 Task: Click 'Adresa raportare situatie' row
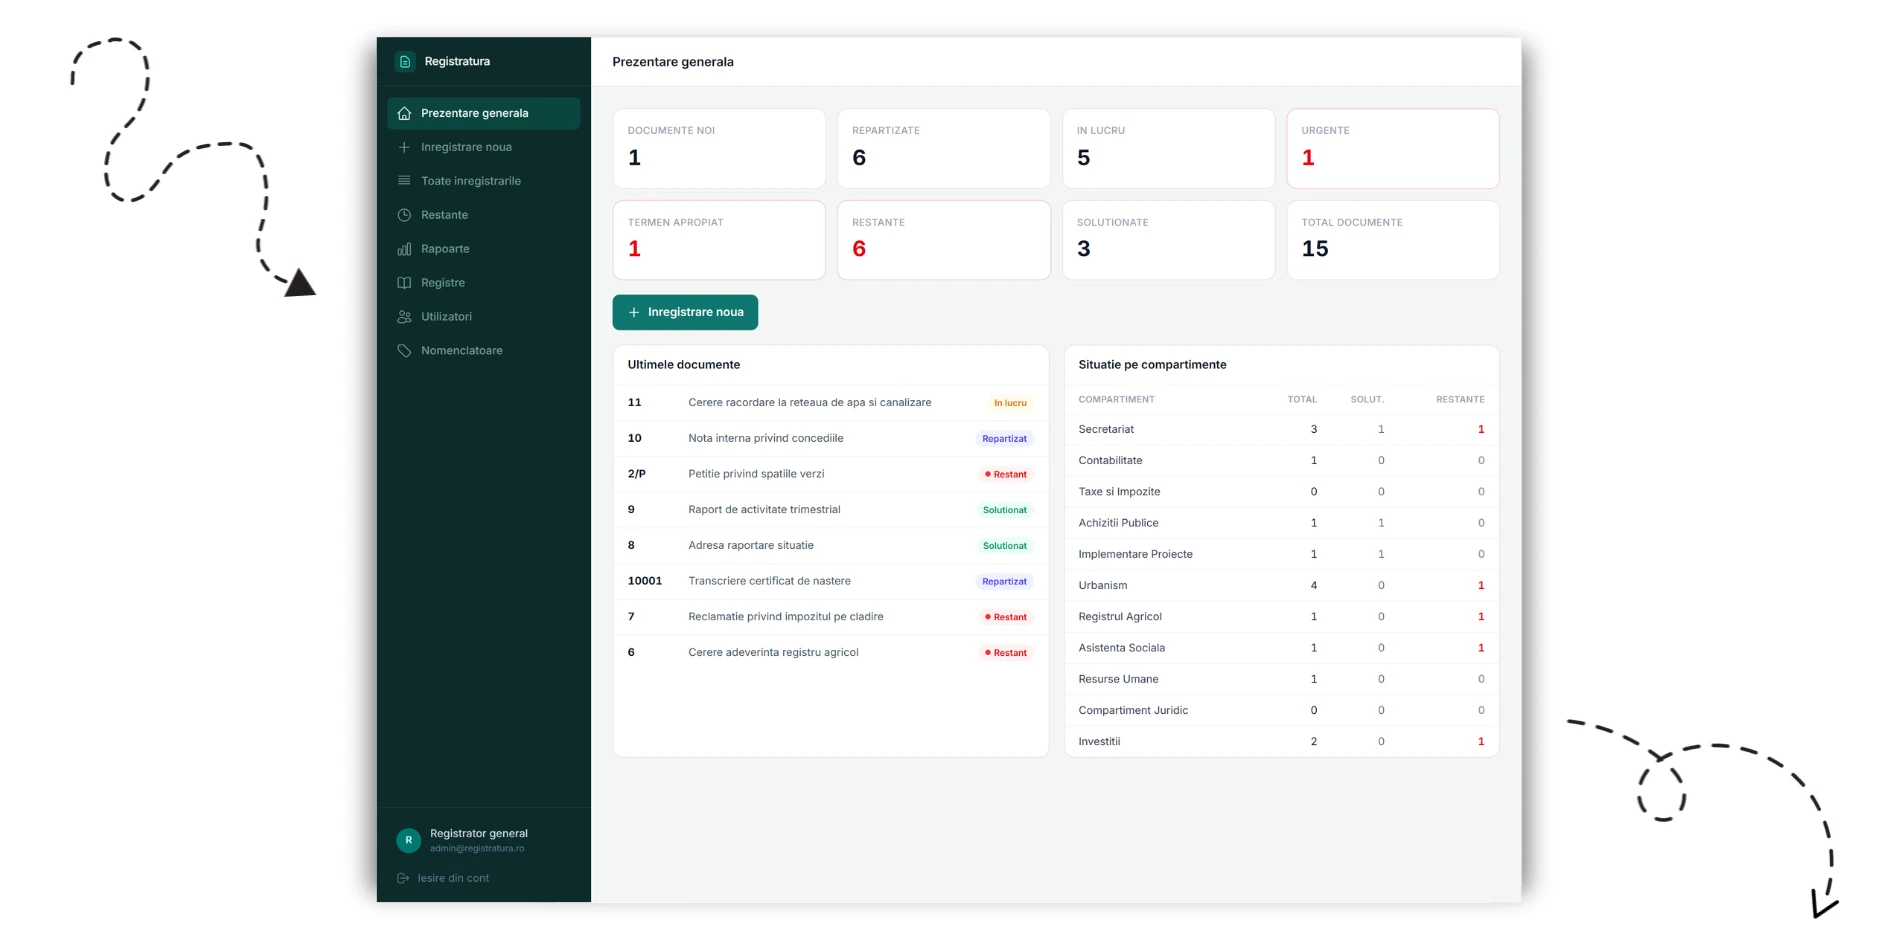(x=831, y=546)
